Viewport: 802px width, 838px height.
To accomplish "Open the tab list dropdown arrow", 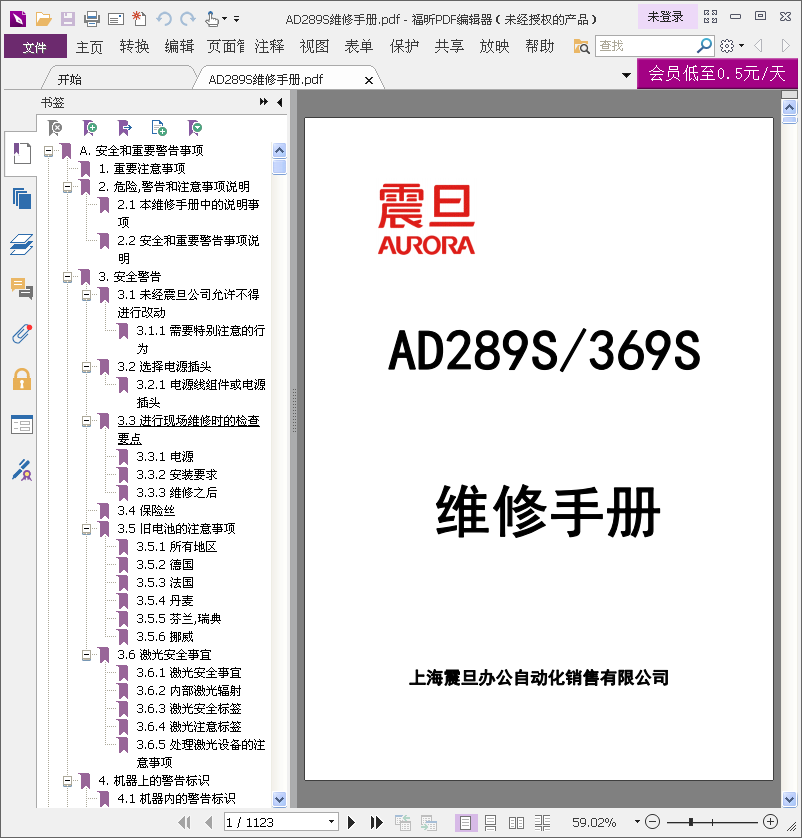I will 626,75.
